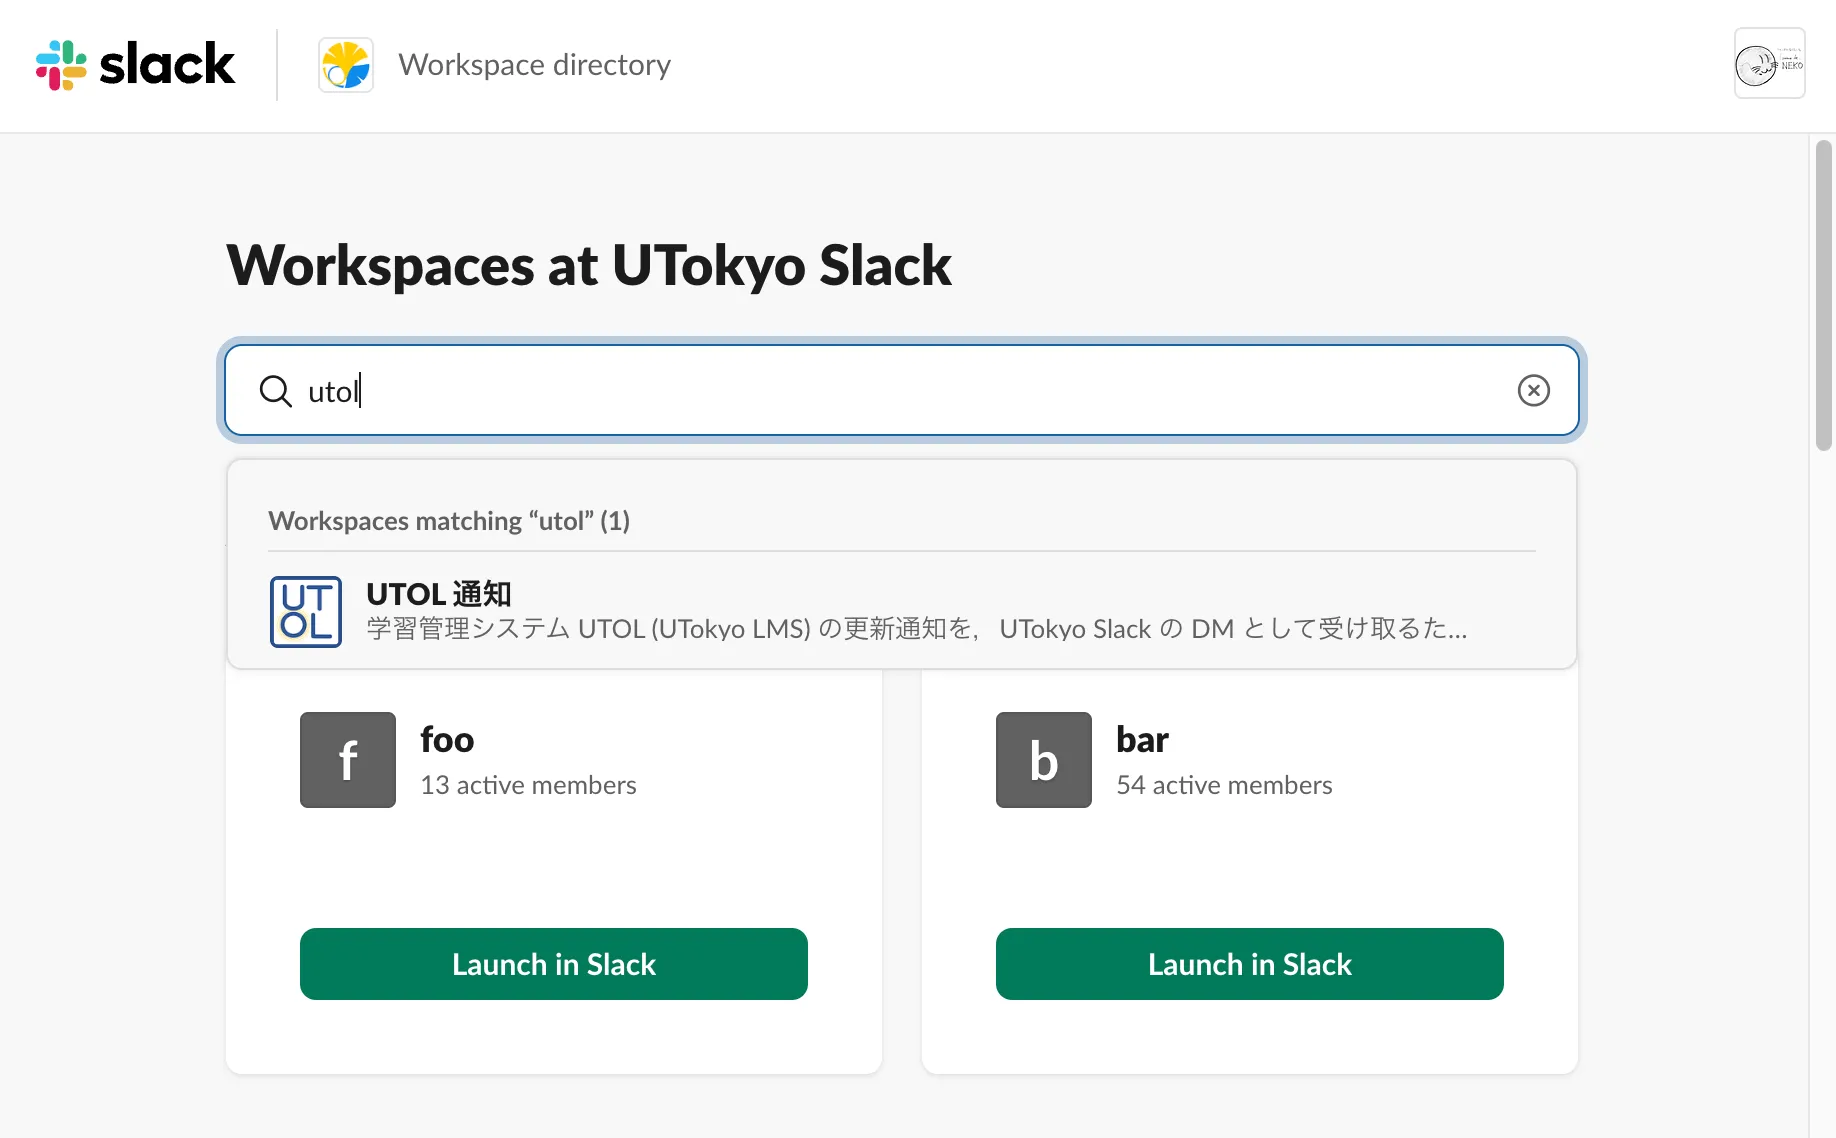This screenshot has height=1138, width=1836.
Task: Focus the workspace search input field
Action: (x=900, y=391)
